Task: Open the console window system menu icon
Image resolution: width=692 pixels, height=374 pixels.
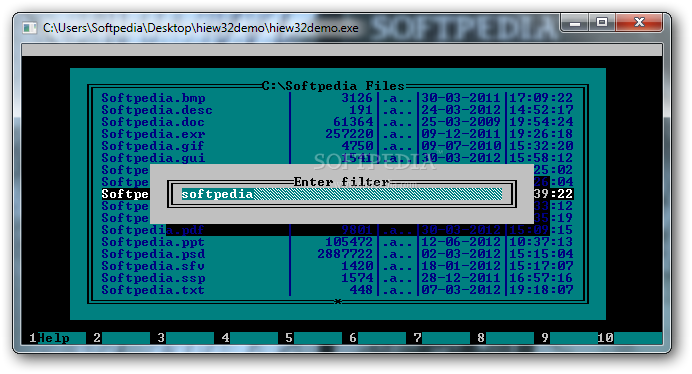Action: (30, 28)
